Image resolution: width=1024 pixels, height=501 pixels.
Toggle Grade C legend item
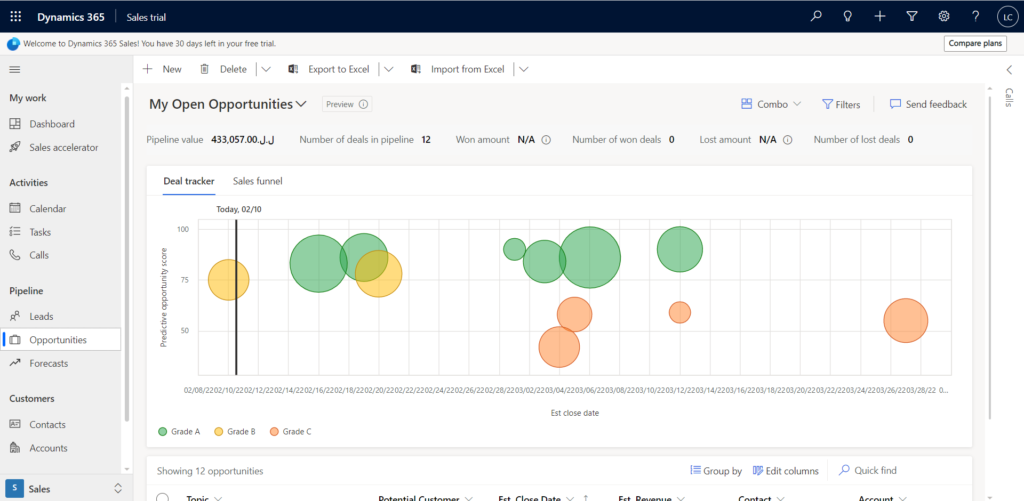tap(290, 432)
